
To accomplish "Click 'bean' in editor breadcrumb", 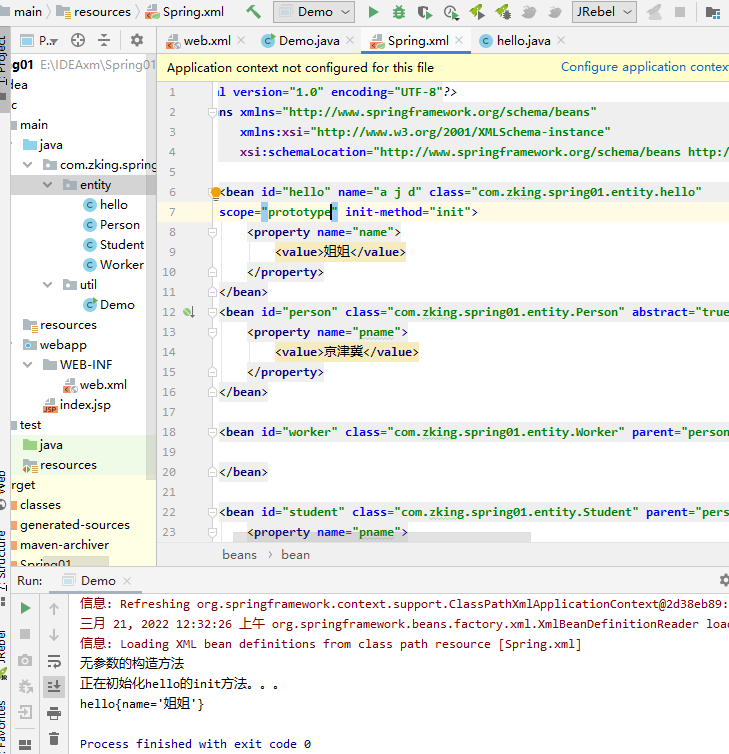I will tap(295, 555).
